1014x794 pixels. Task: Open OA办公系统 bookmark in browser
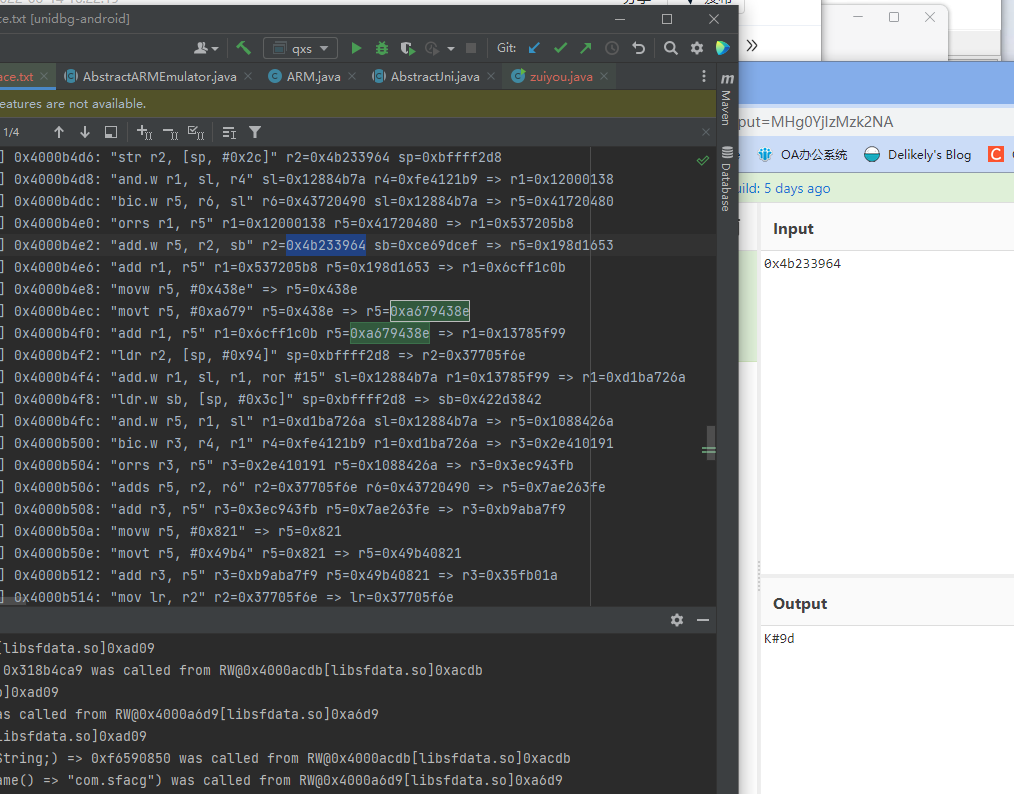(x=803, y=155)
